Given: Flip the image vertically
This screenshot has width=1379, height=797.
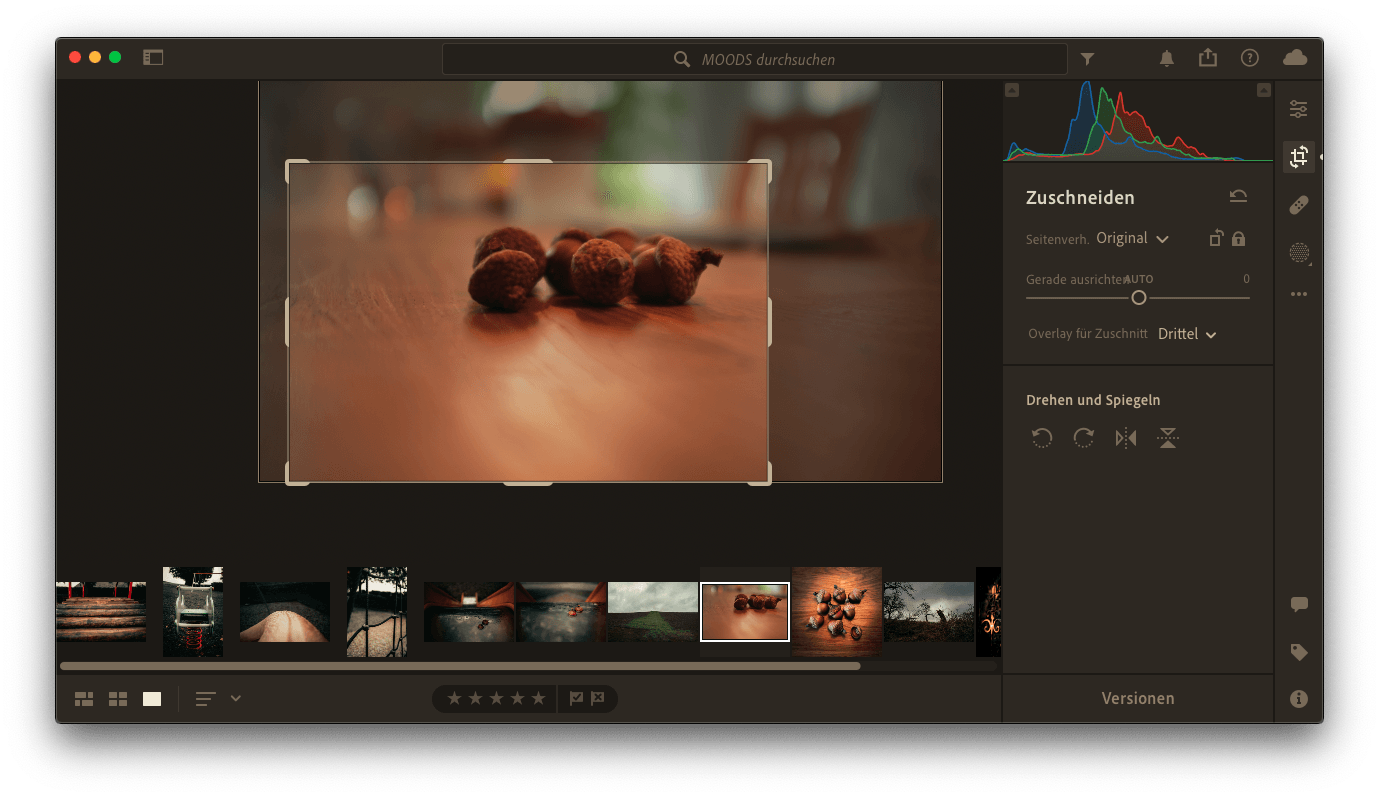Looking at the screenshot, I should tap(1167, 438).
